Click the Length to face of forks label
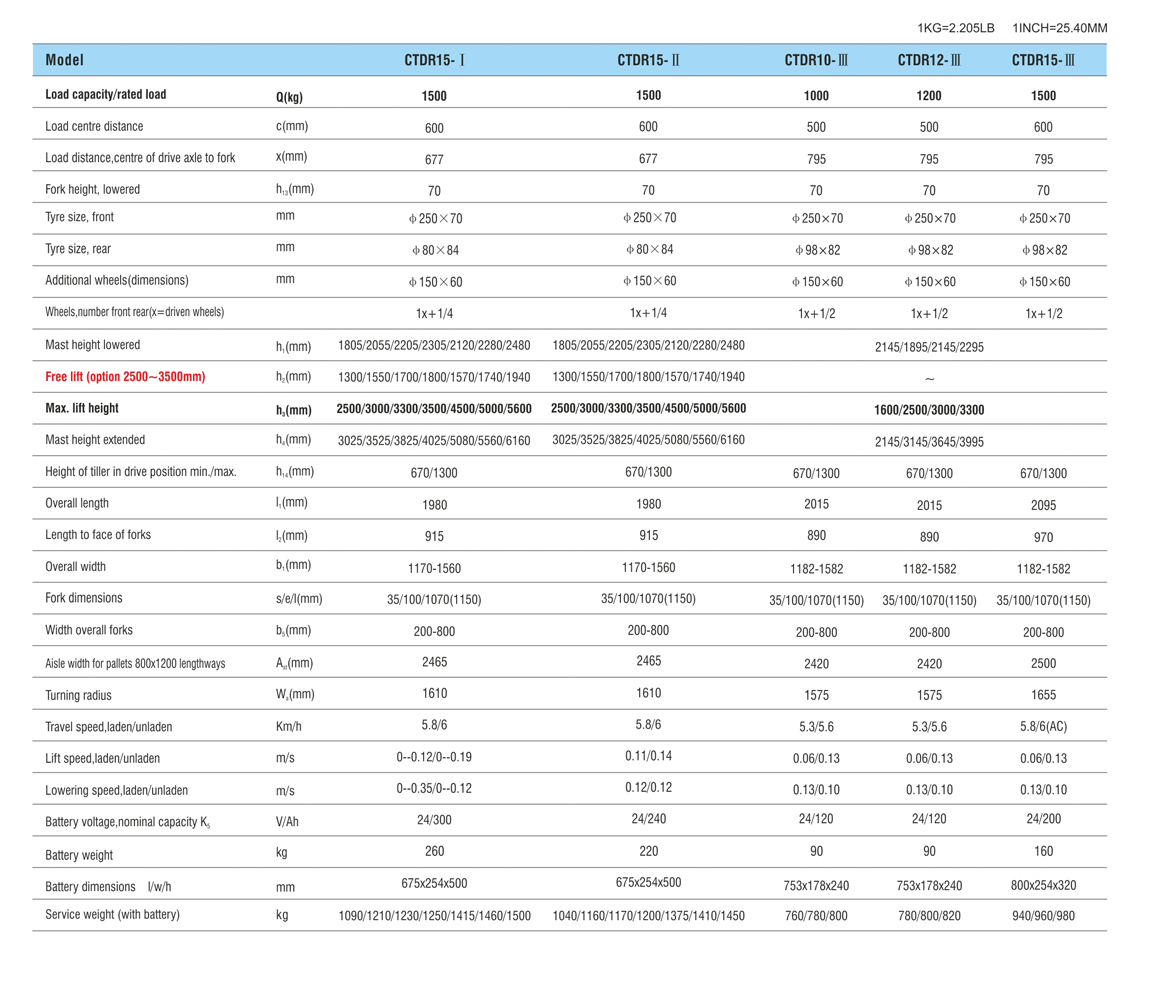 tap(98, 535)
